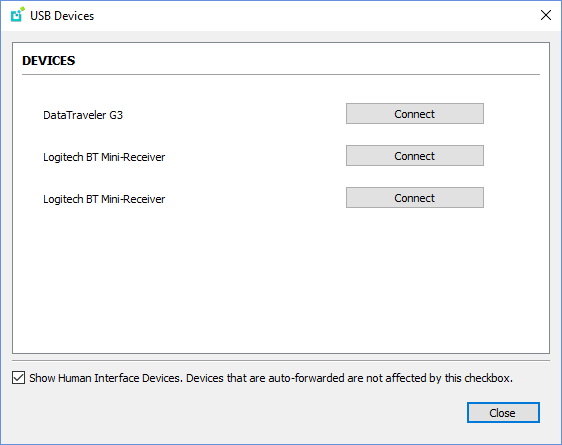Close the dialog with the X icon
562x445 pixels.
coord(546,15)
